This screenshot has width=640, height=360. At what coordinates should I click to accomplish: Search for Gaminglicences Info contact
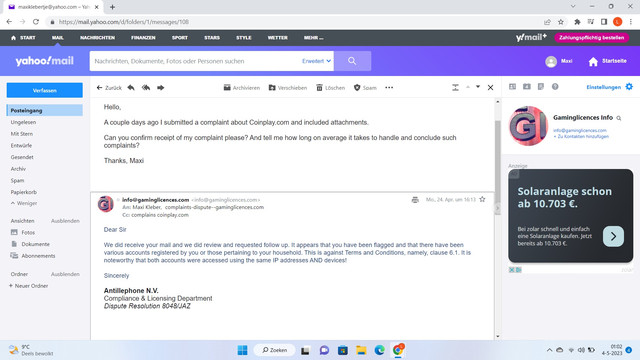[x=619, y=118]
